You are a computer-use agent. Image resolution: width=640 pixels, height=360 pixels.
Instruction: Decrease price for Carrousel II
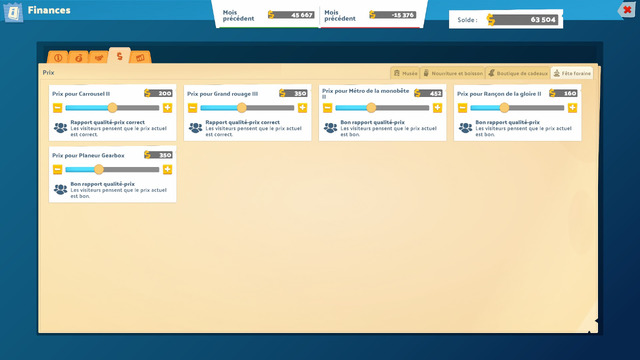pyautogui.click(x=58, y=108)
